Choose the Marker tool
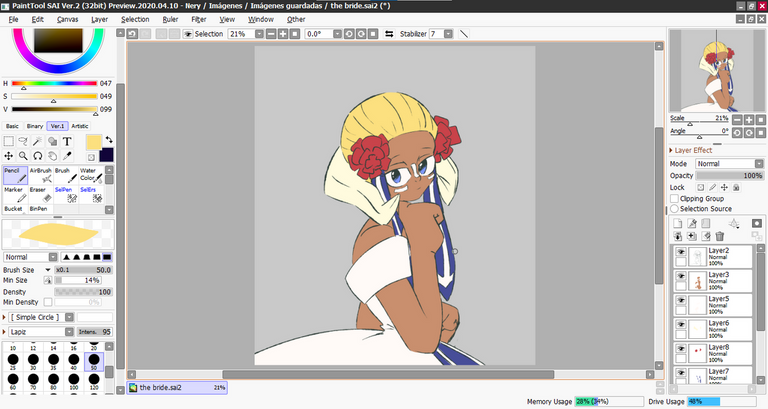This screenshot has width=768, height=409. pyautogui.click(x=15, y=194)
